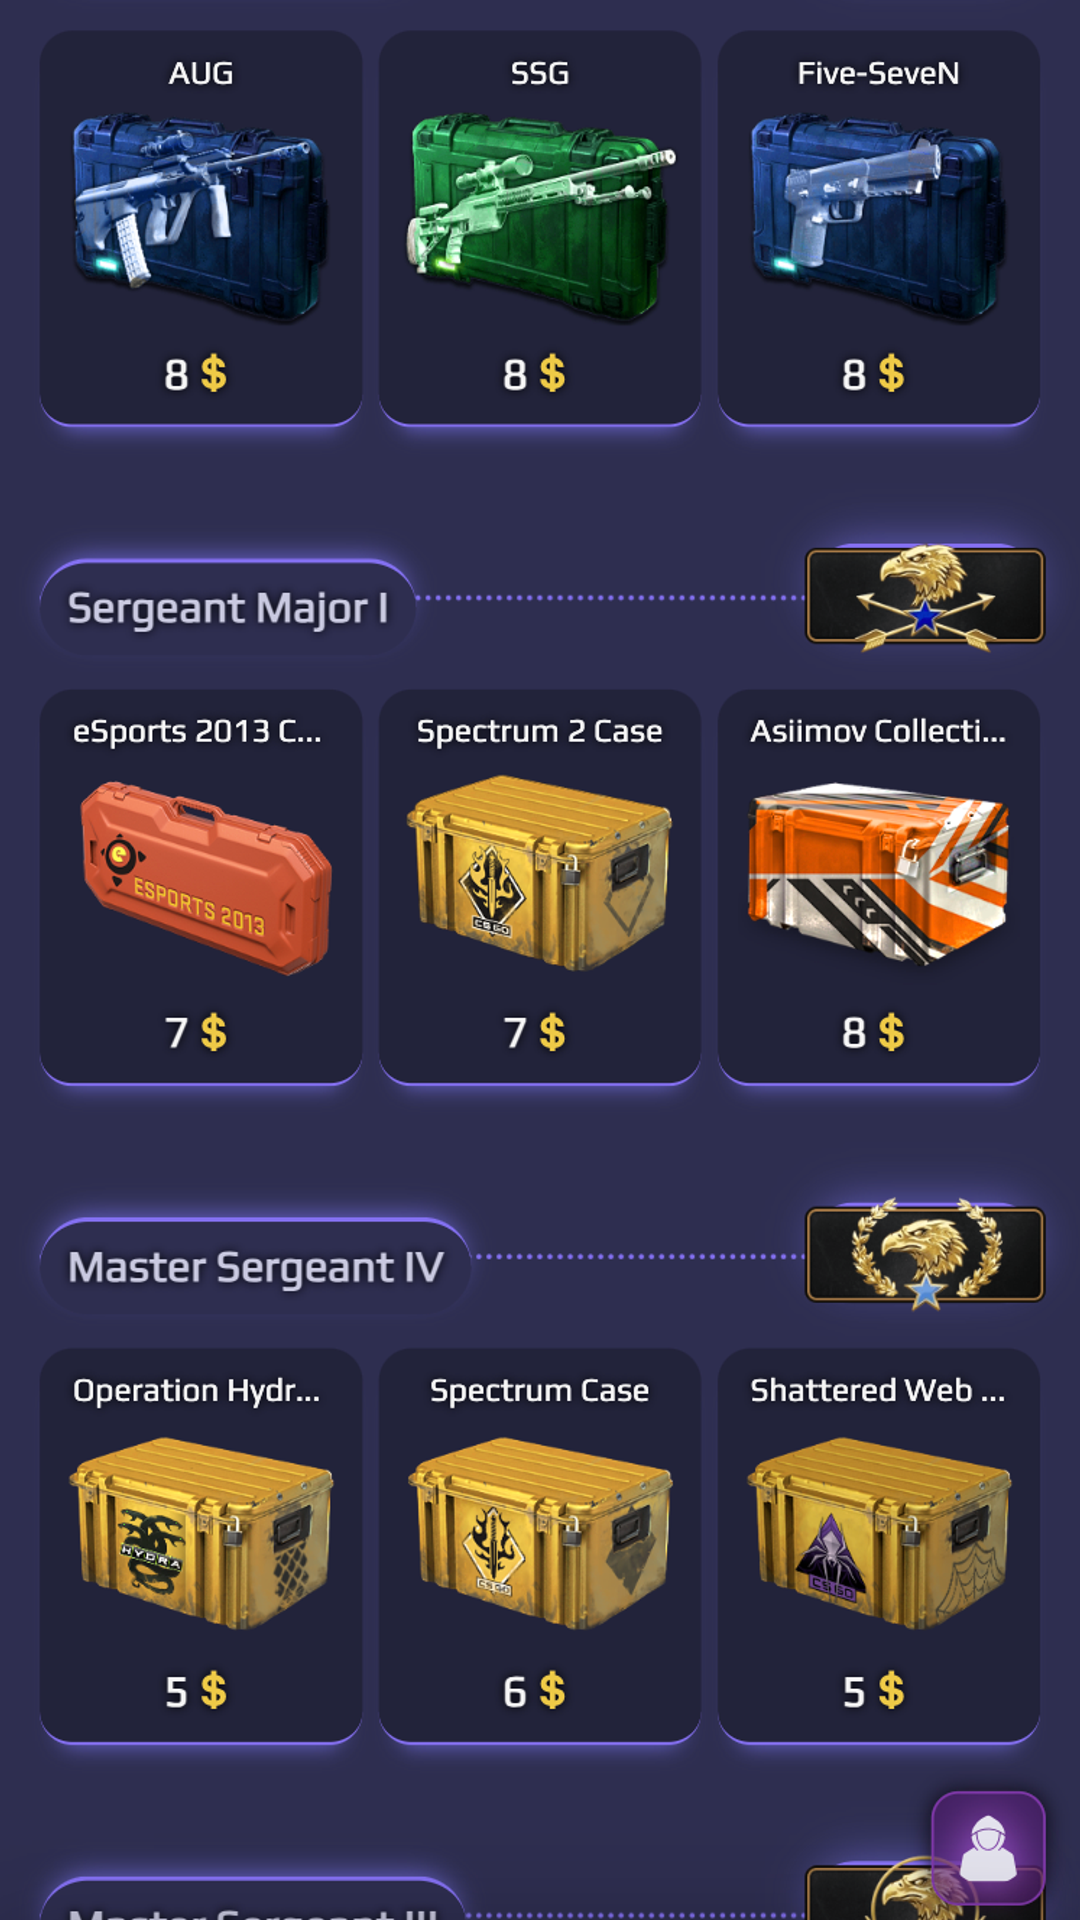The height and width of the screenshot is (1920, 1080).
Task: Tap the Master Sergeant IV rank badge
Action: tap(925, 1255)
